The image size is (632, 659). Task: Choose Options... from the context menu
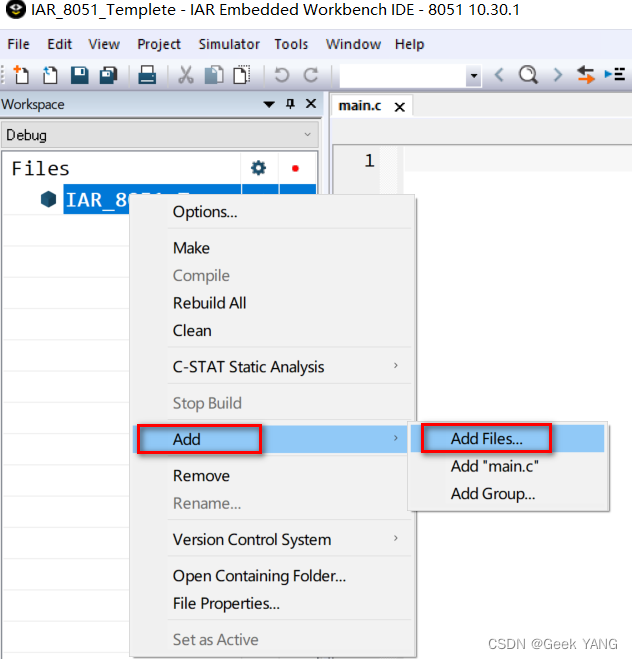(x=205, y=211)
